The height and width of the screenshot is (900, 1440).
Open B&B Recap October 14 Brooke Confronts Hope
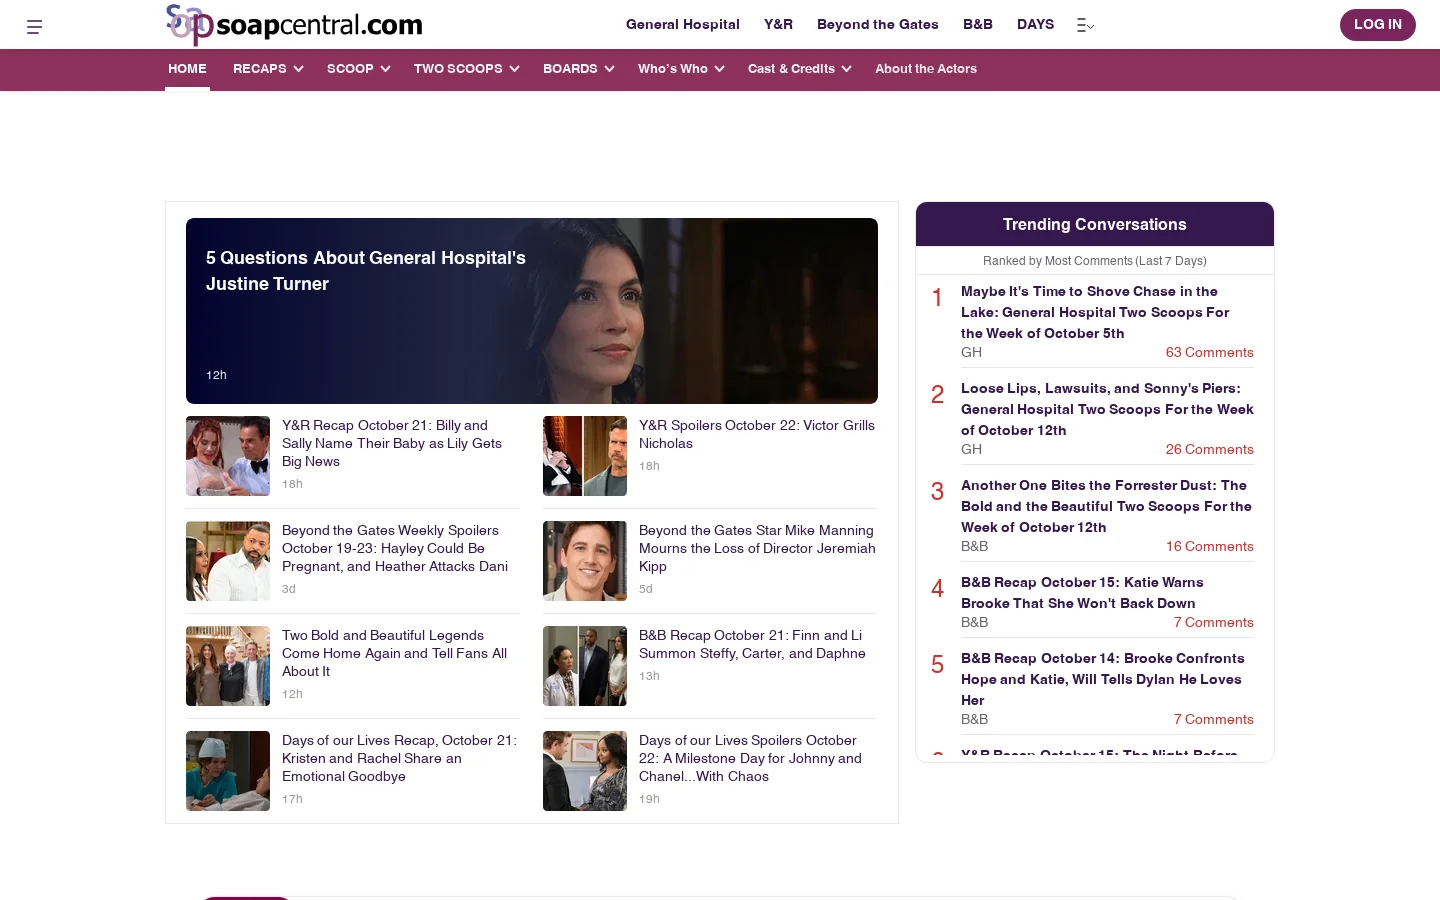click(1102, 679)
